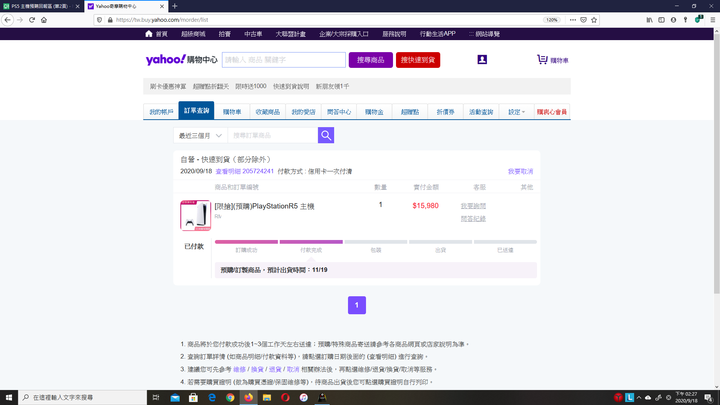Open the 問答中心 Q&A center tab

point(339,112)
